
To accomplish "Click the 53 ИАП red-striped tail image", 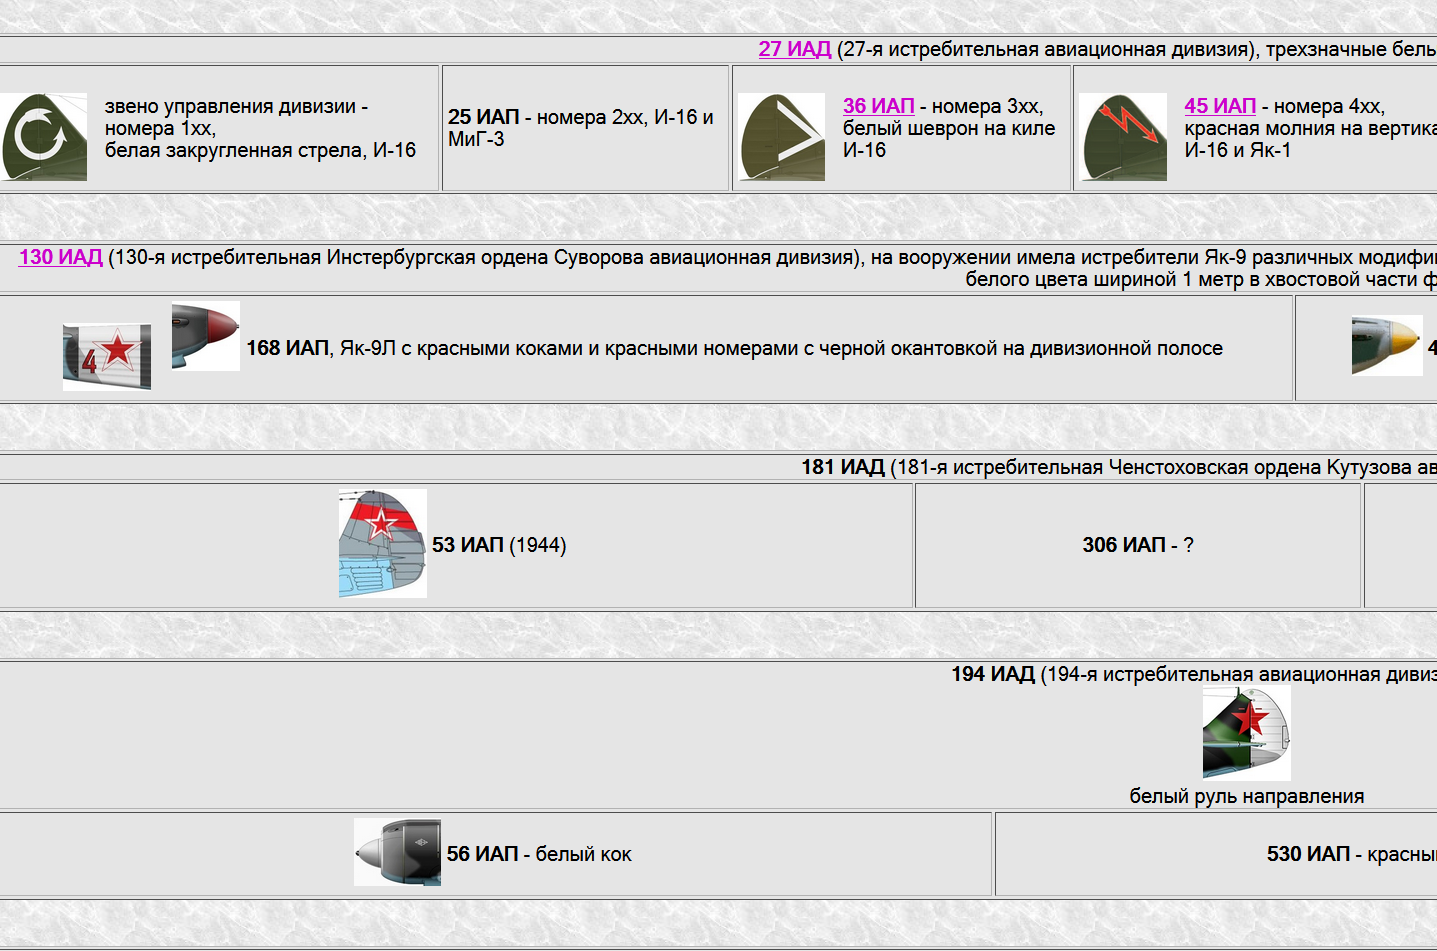I will coord(382,544).
